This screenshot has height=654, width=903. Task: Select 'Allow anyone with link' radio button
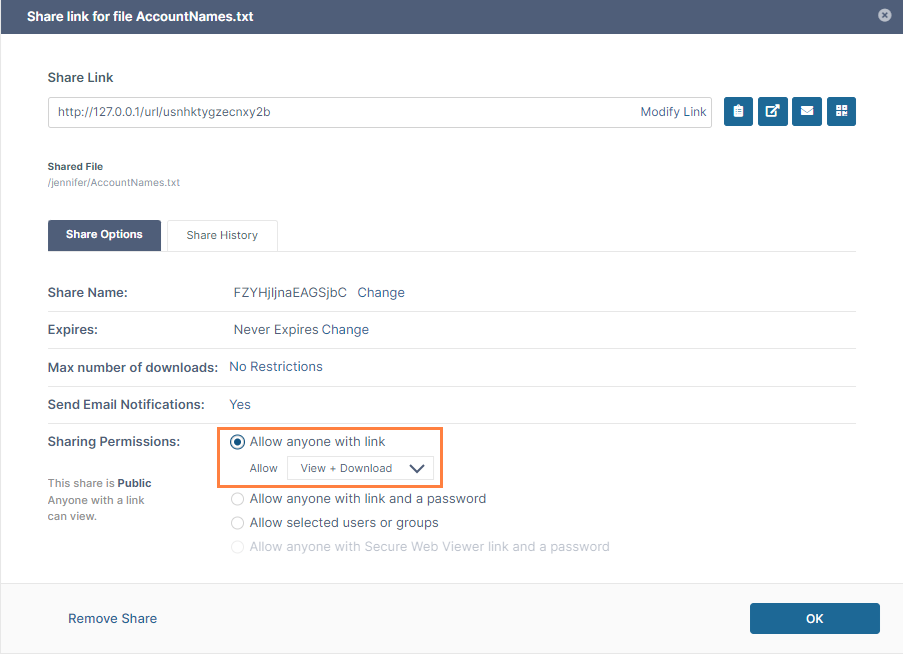[238, 442]
